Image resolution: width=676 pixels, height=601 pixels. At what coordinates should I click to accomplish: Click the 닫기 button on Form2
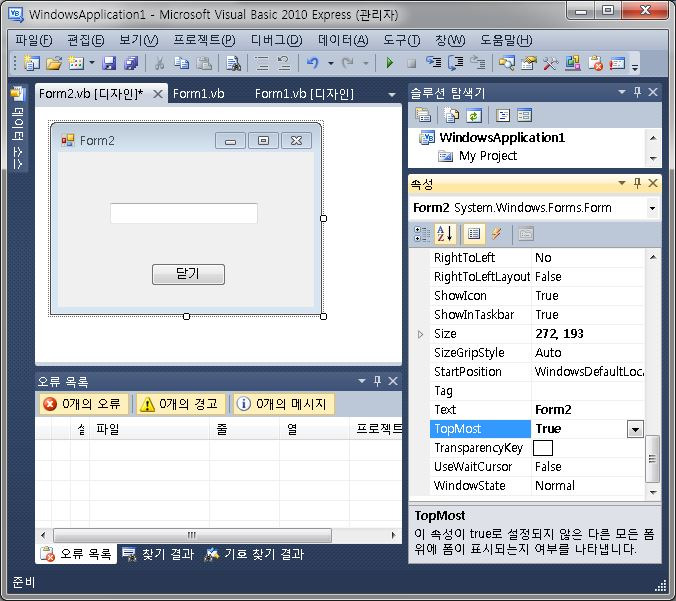pos(188,274)
